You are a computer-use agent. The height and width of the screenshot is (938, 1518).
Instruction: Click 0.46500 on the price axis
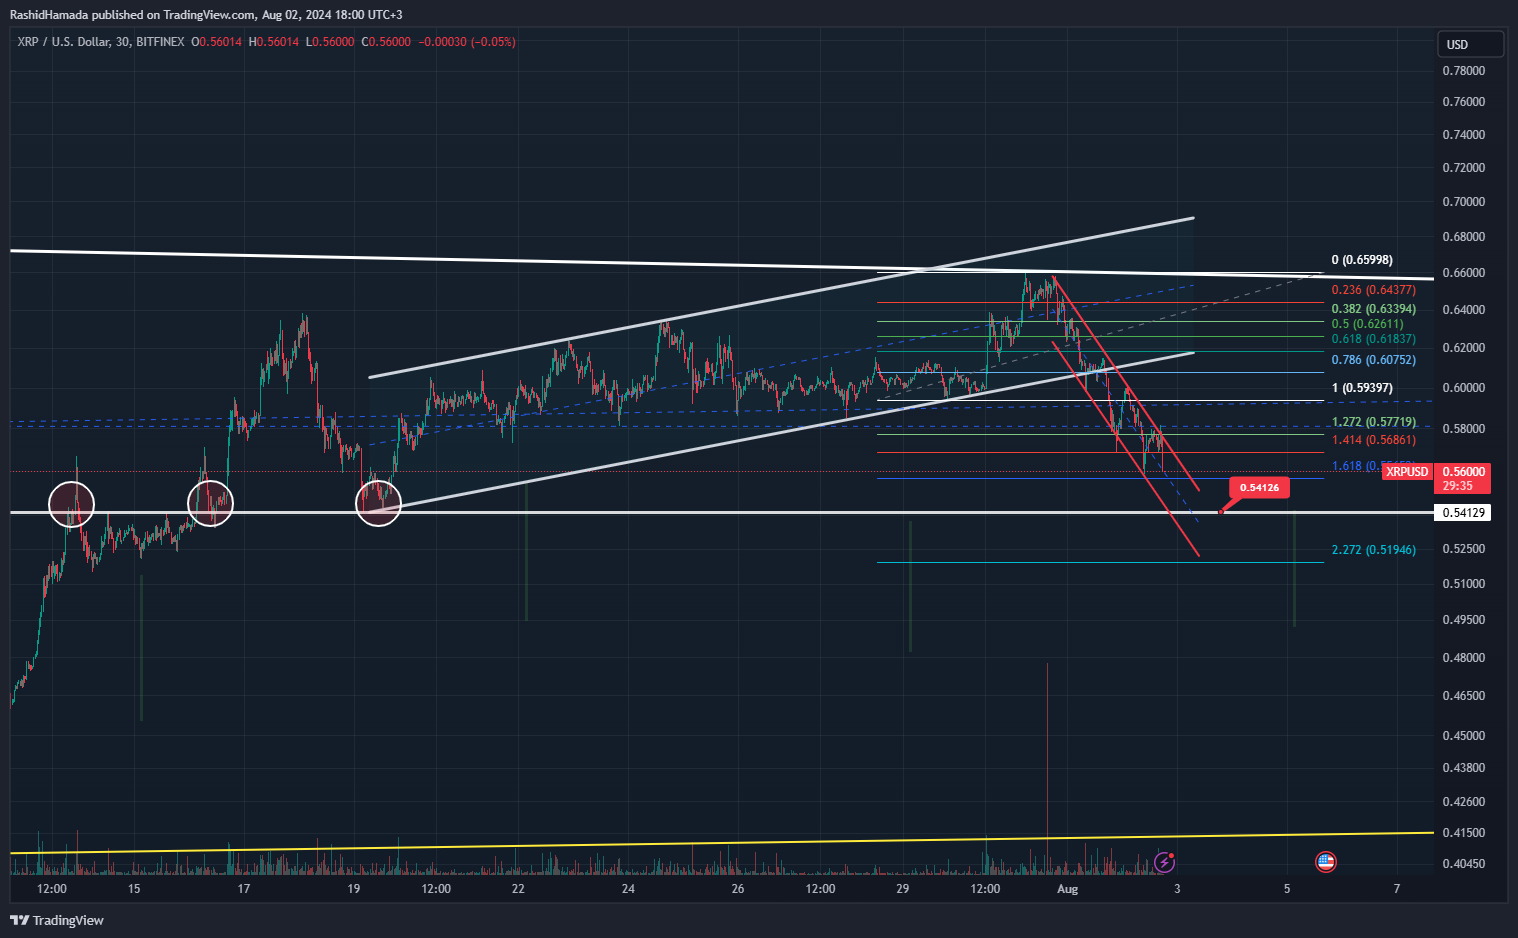(x=1463, y=696)
